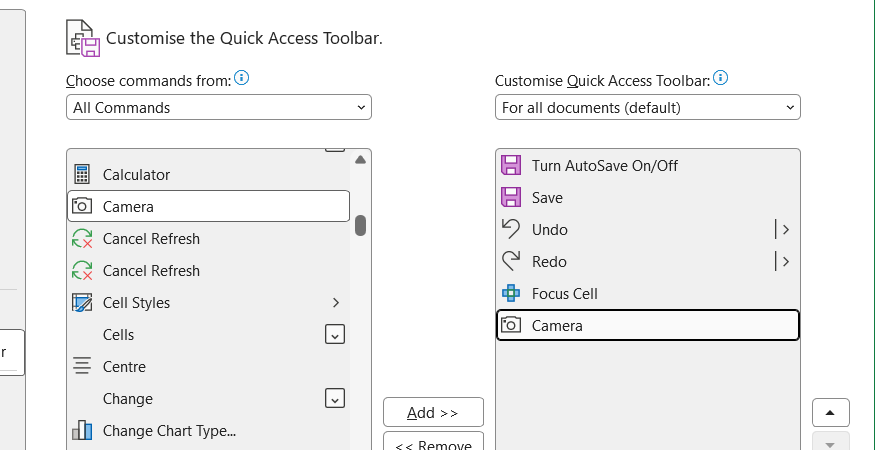Image resolution: width=875 pixels, height=450 pixels.
Task: Click the Move Down arrow button
Action: 831,441
